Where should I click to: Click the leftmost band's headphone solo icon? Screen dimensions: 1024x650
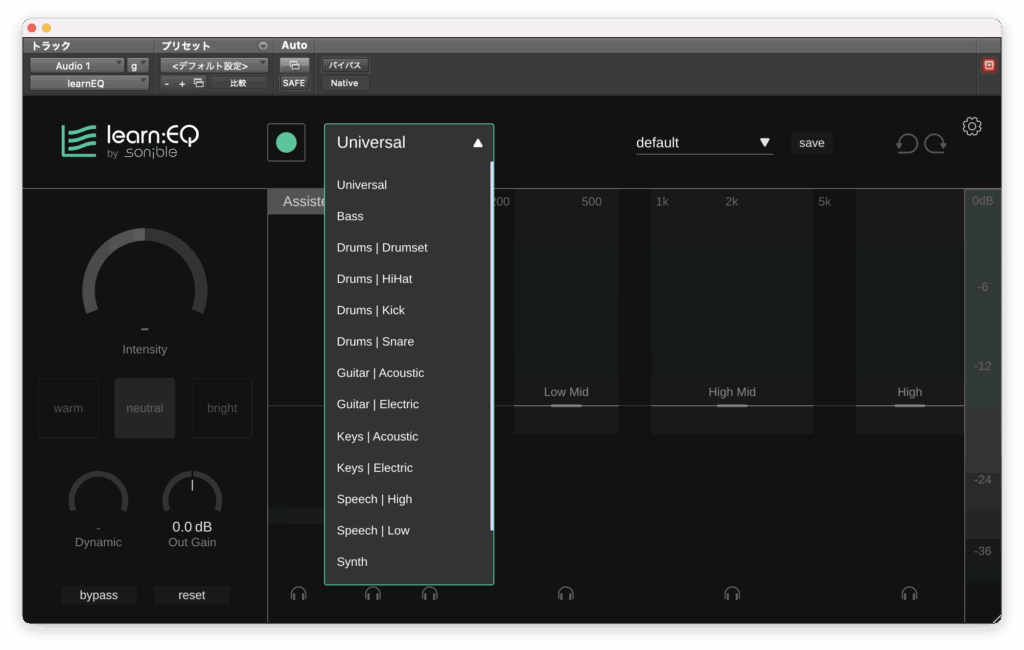coord(298,593)
